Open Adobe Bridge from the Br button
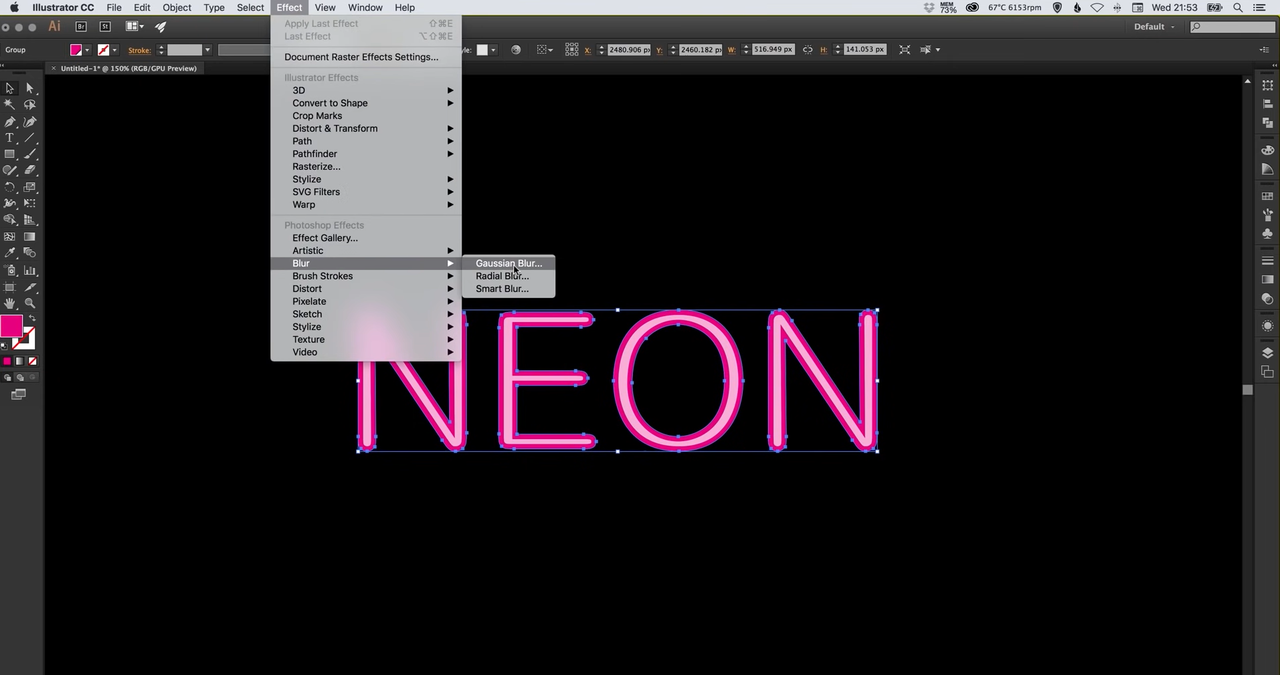Screen dimensions: 1280x675 81,27
